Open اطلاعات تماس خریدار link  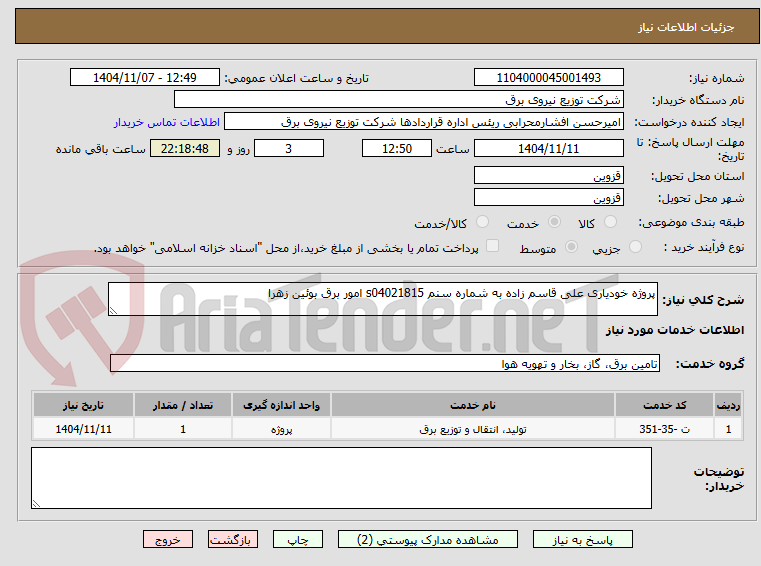click(167, 122)
